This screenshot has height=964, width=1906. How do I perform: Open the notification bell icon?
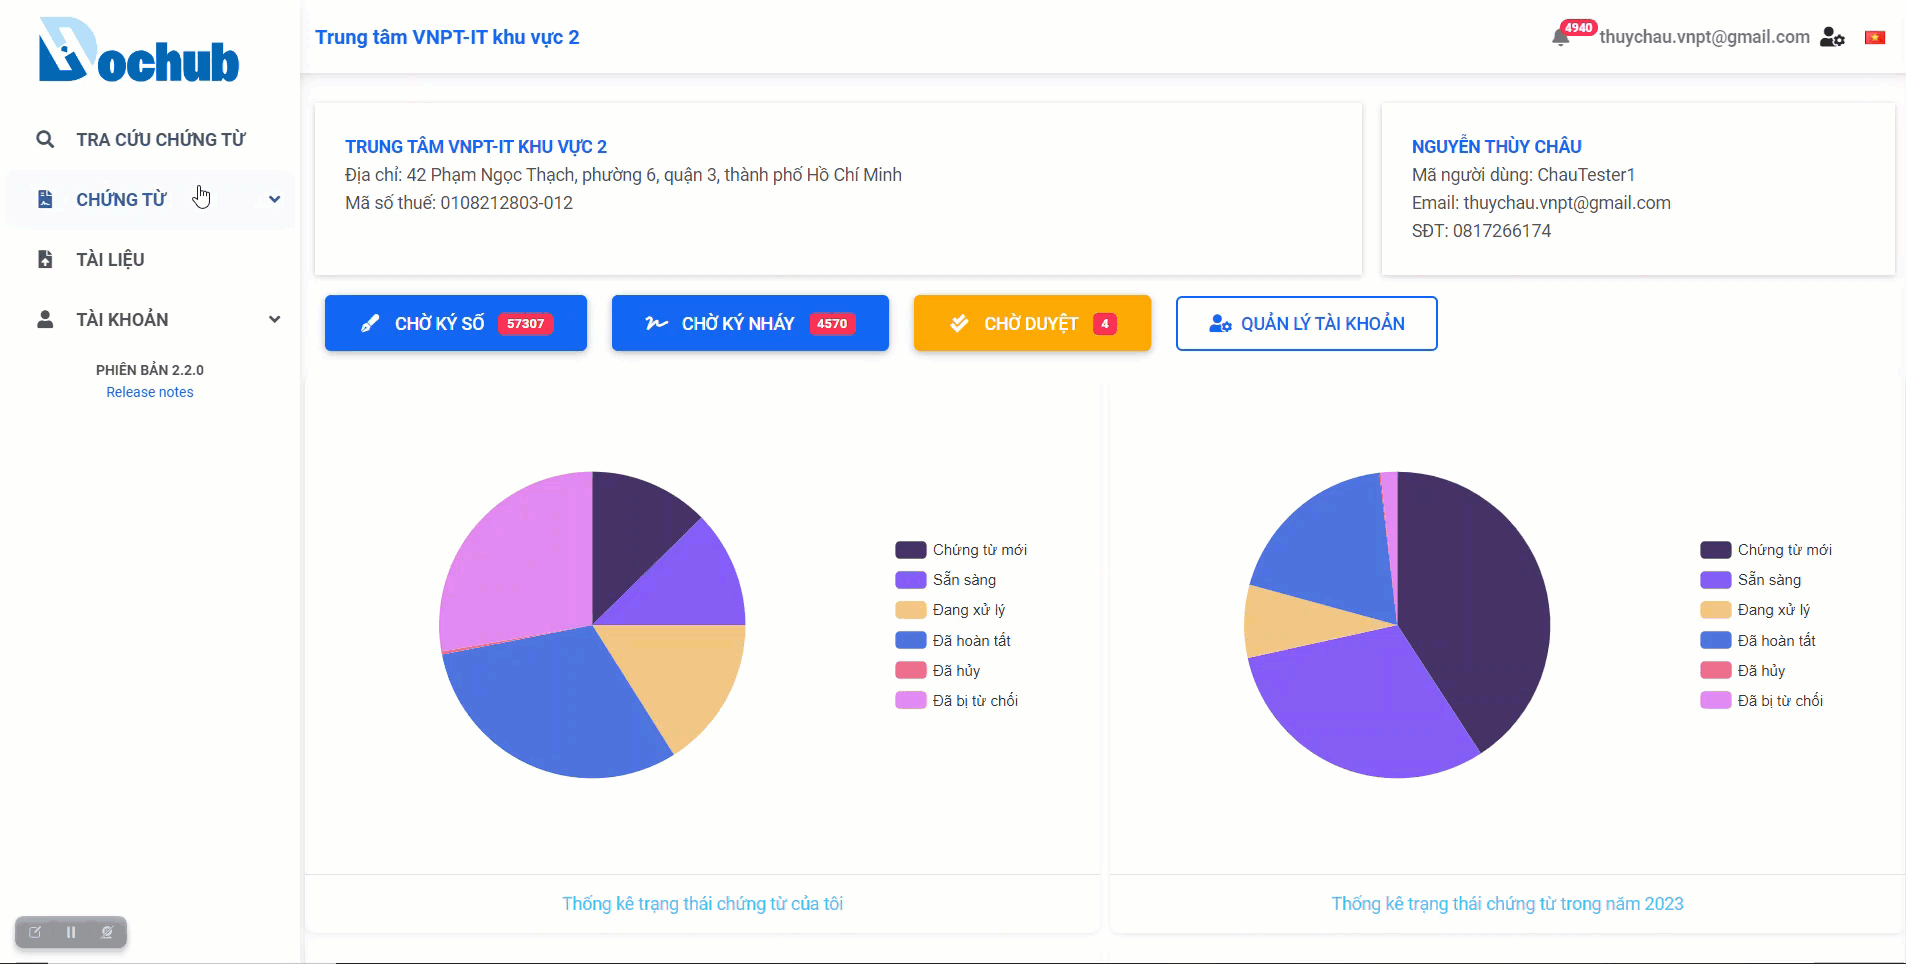[x=1560, y=38]
